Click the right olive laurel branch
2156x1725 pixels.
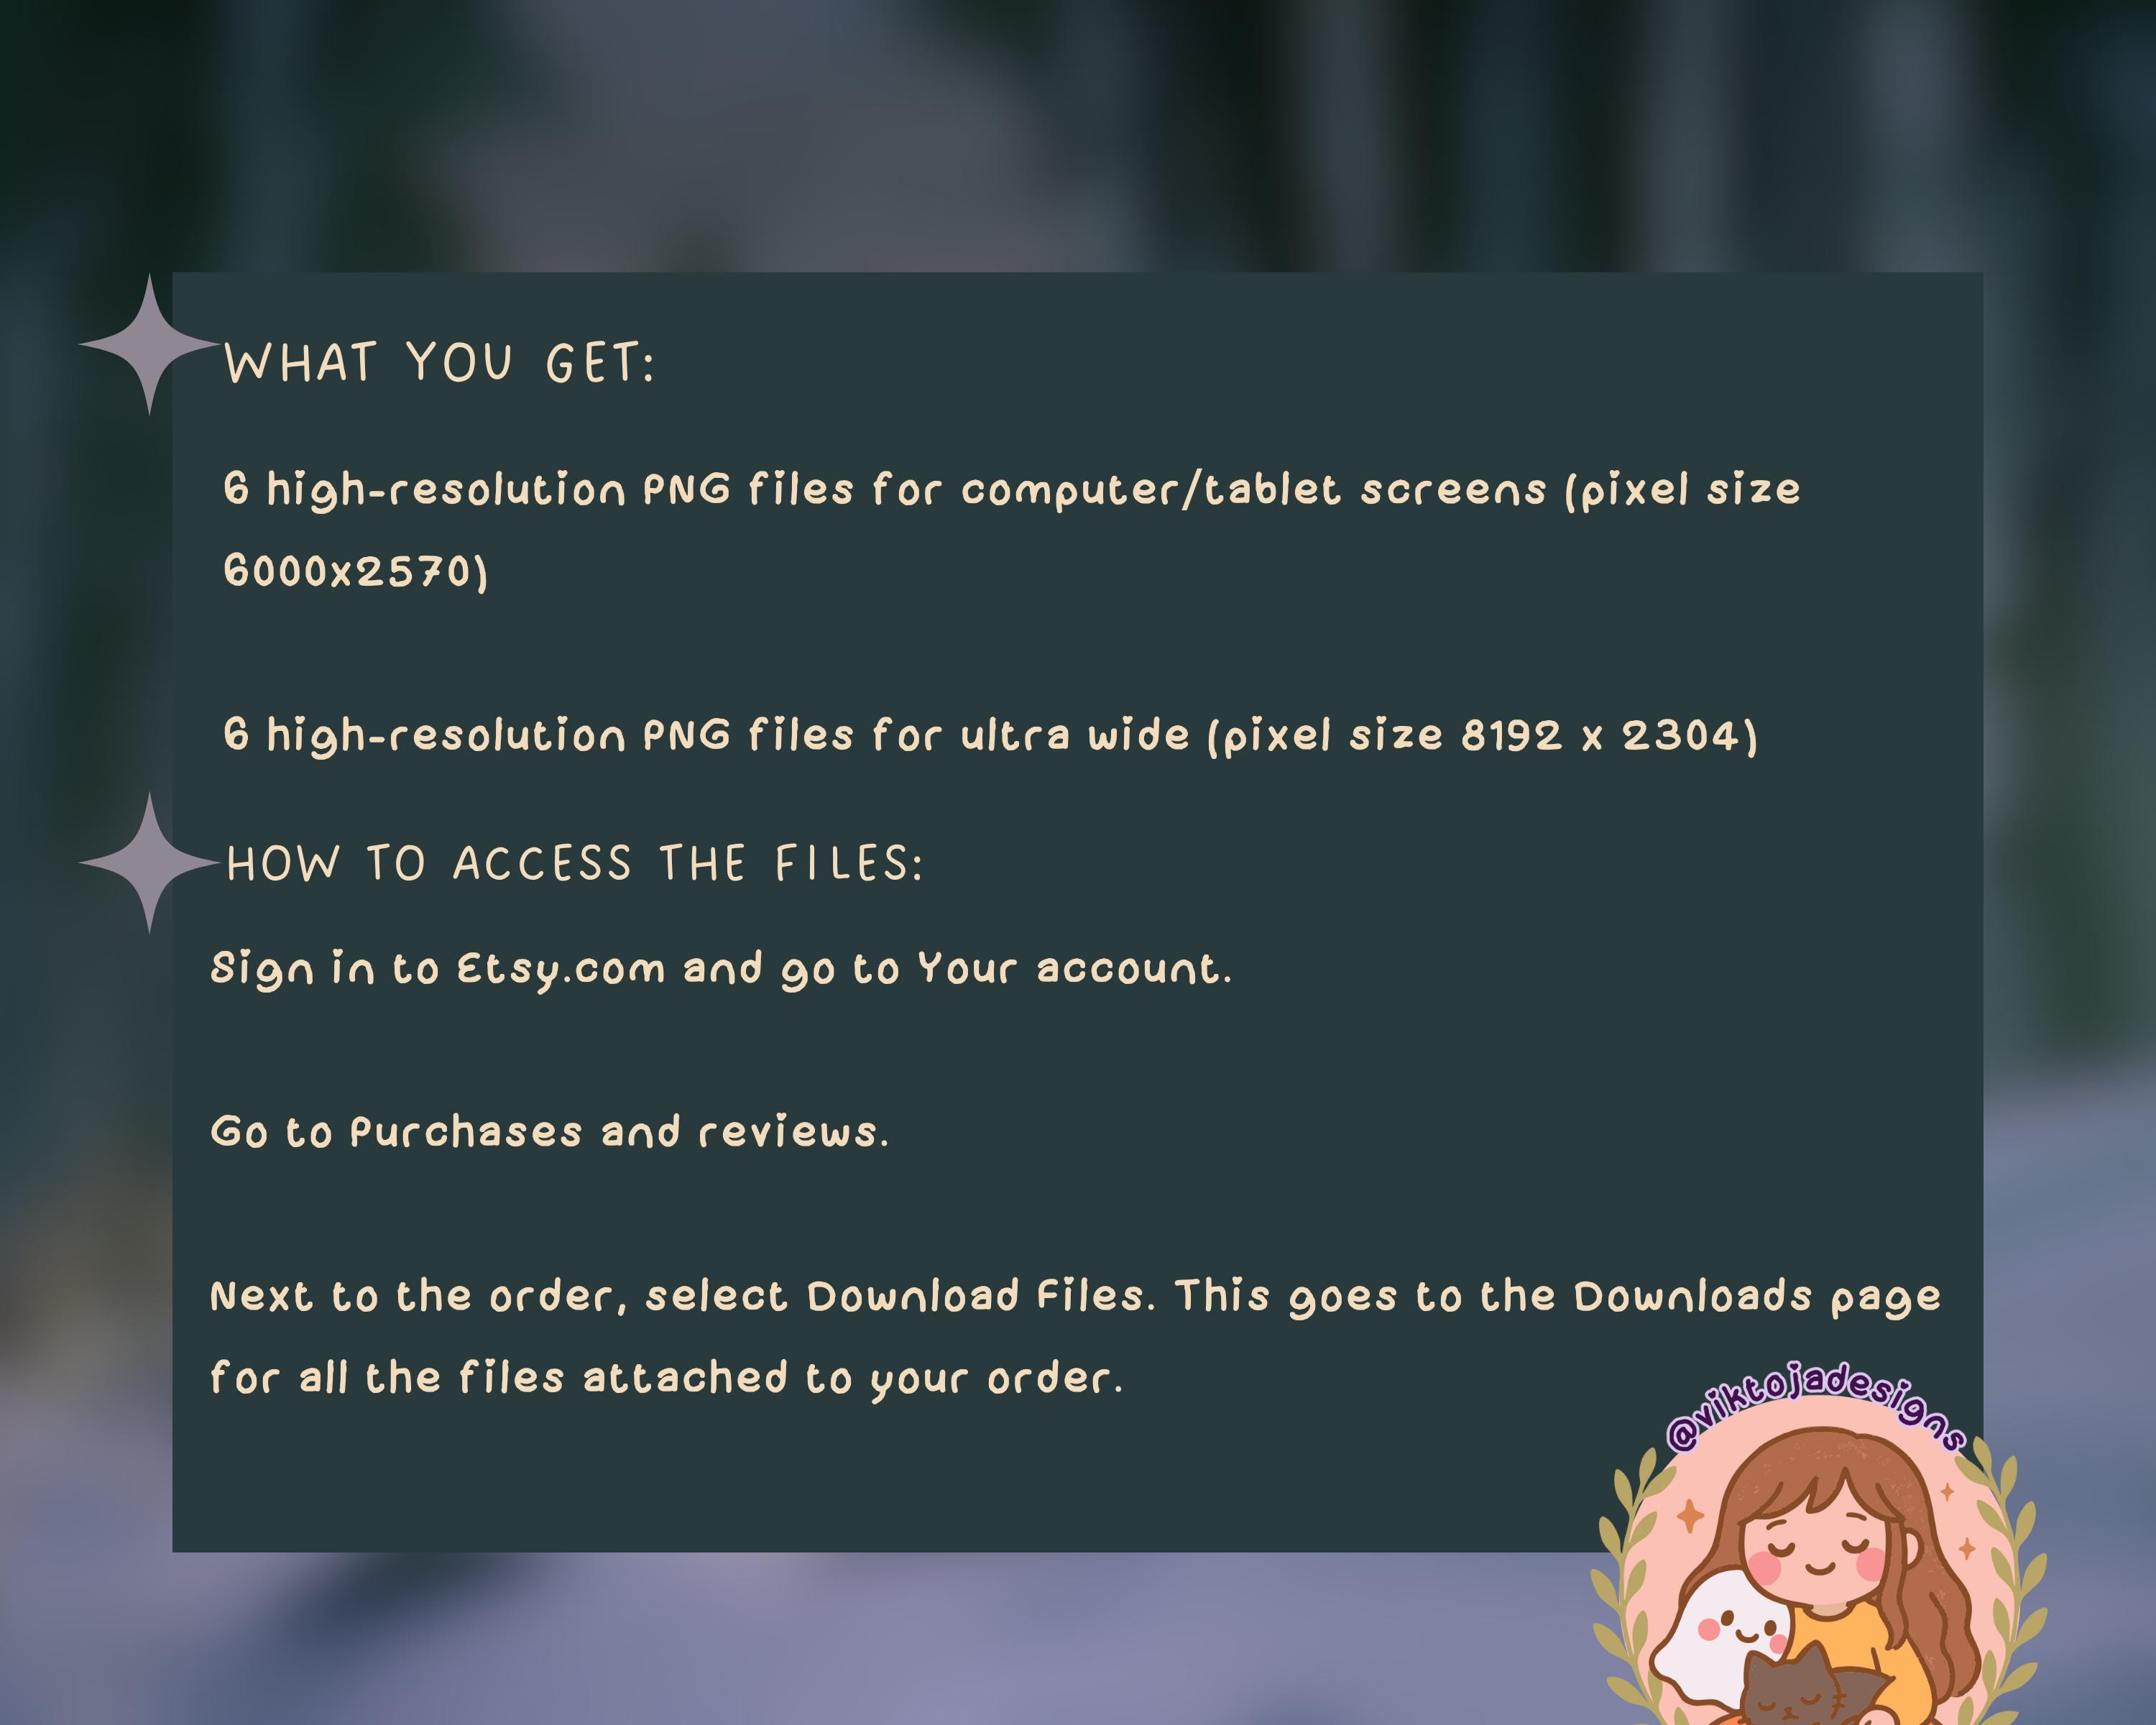[2010, 1590]
